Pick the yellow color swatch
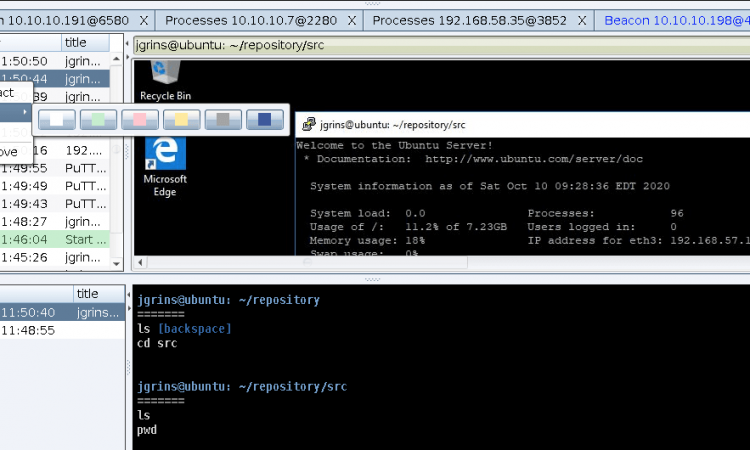750x450 pixels. click(181, 120)
